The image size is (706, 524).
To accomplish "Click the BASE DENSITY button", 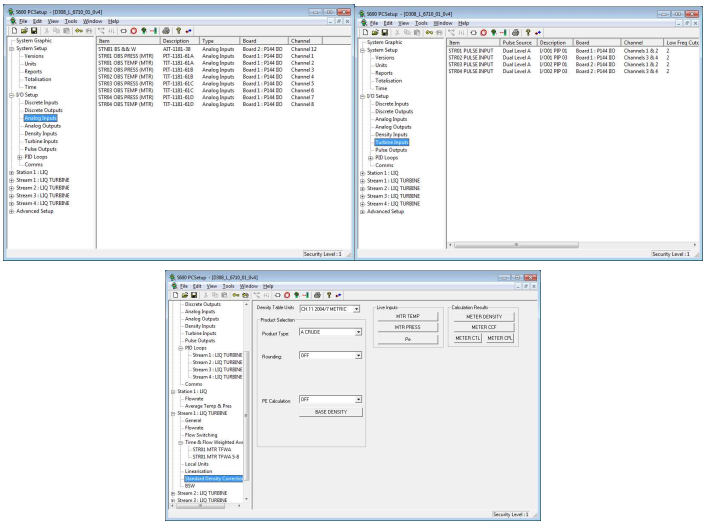I will click(331, 412).
